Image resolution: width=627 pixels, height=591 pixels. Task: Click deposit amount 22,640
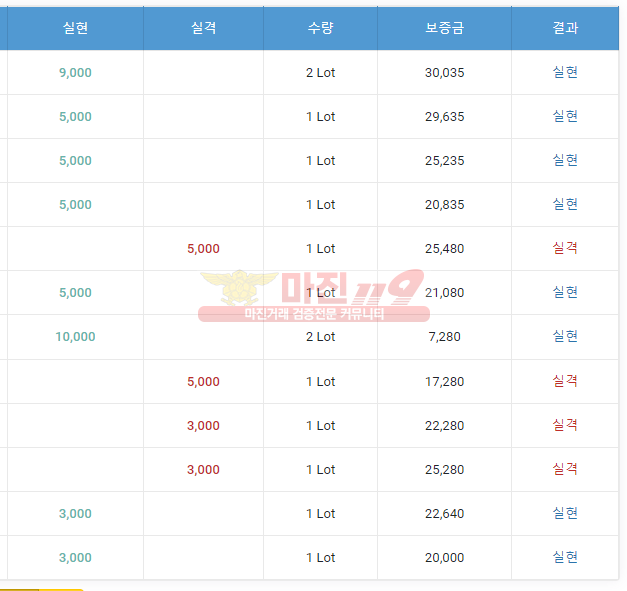pyautogui.click(x=444, y=513)
